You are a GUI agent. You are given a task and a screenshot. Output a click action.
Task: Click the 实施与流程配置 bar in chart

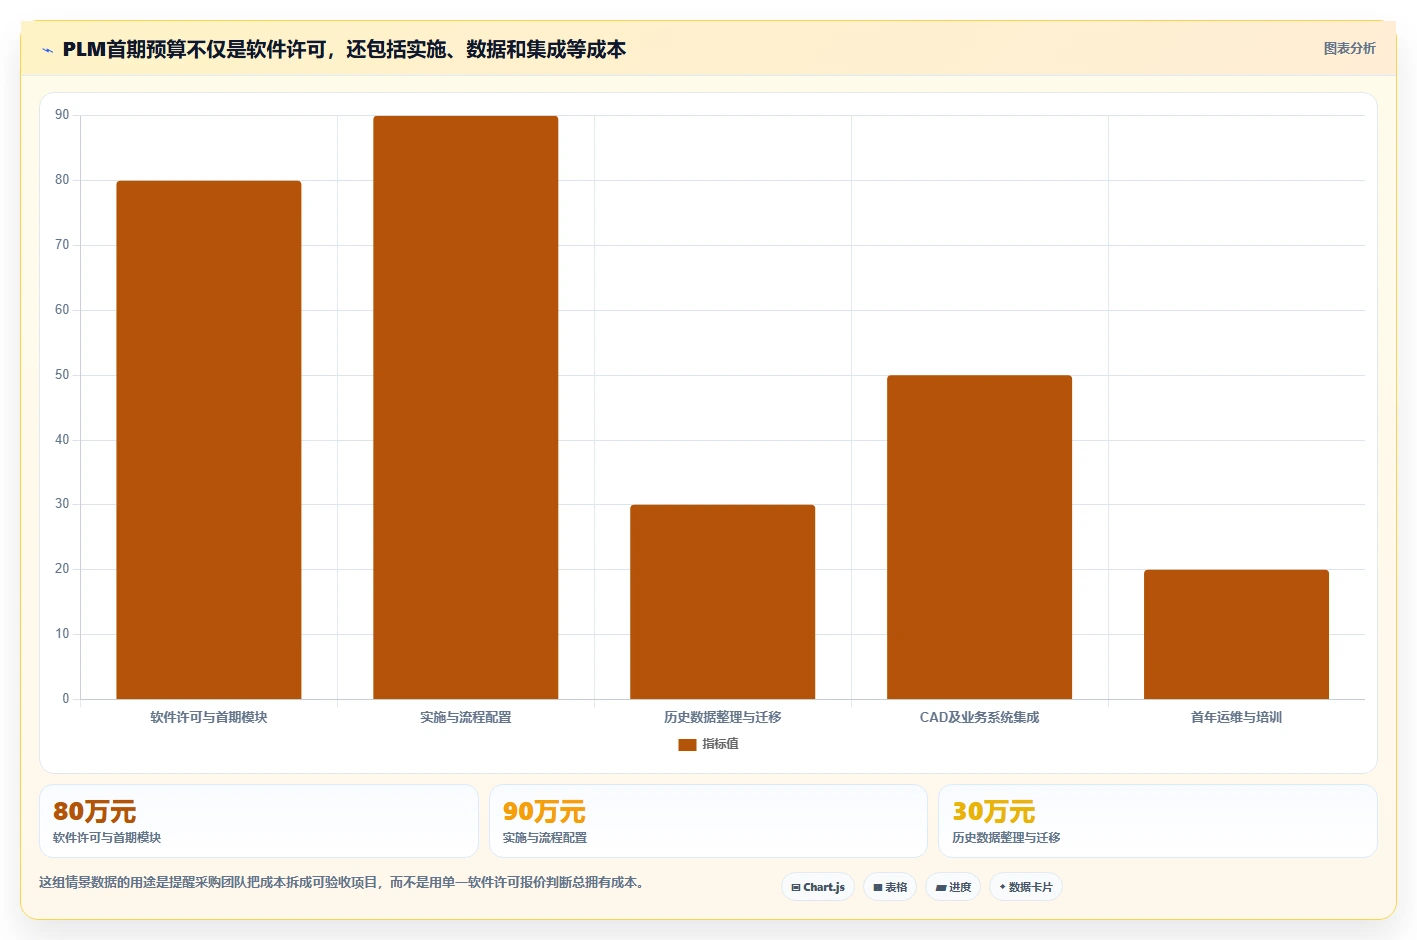tap(466, 407)
